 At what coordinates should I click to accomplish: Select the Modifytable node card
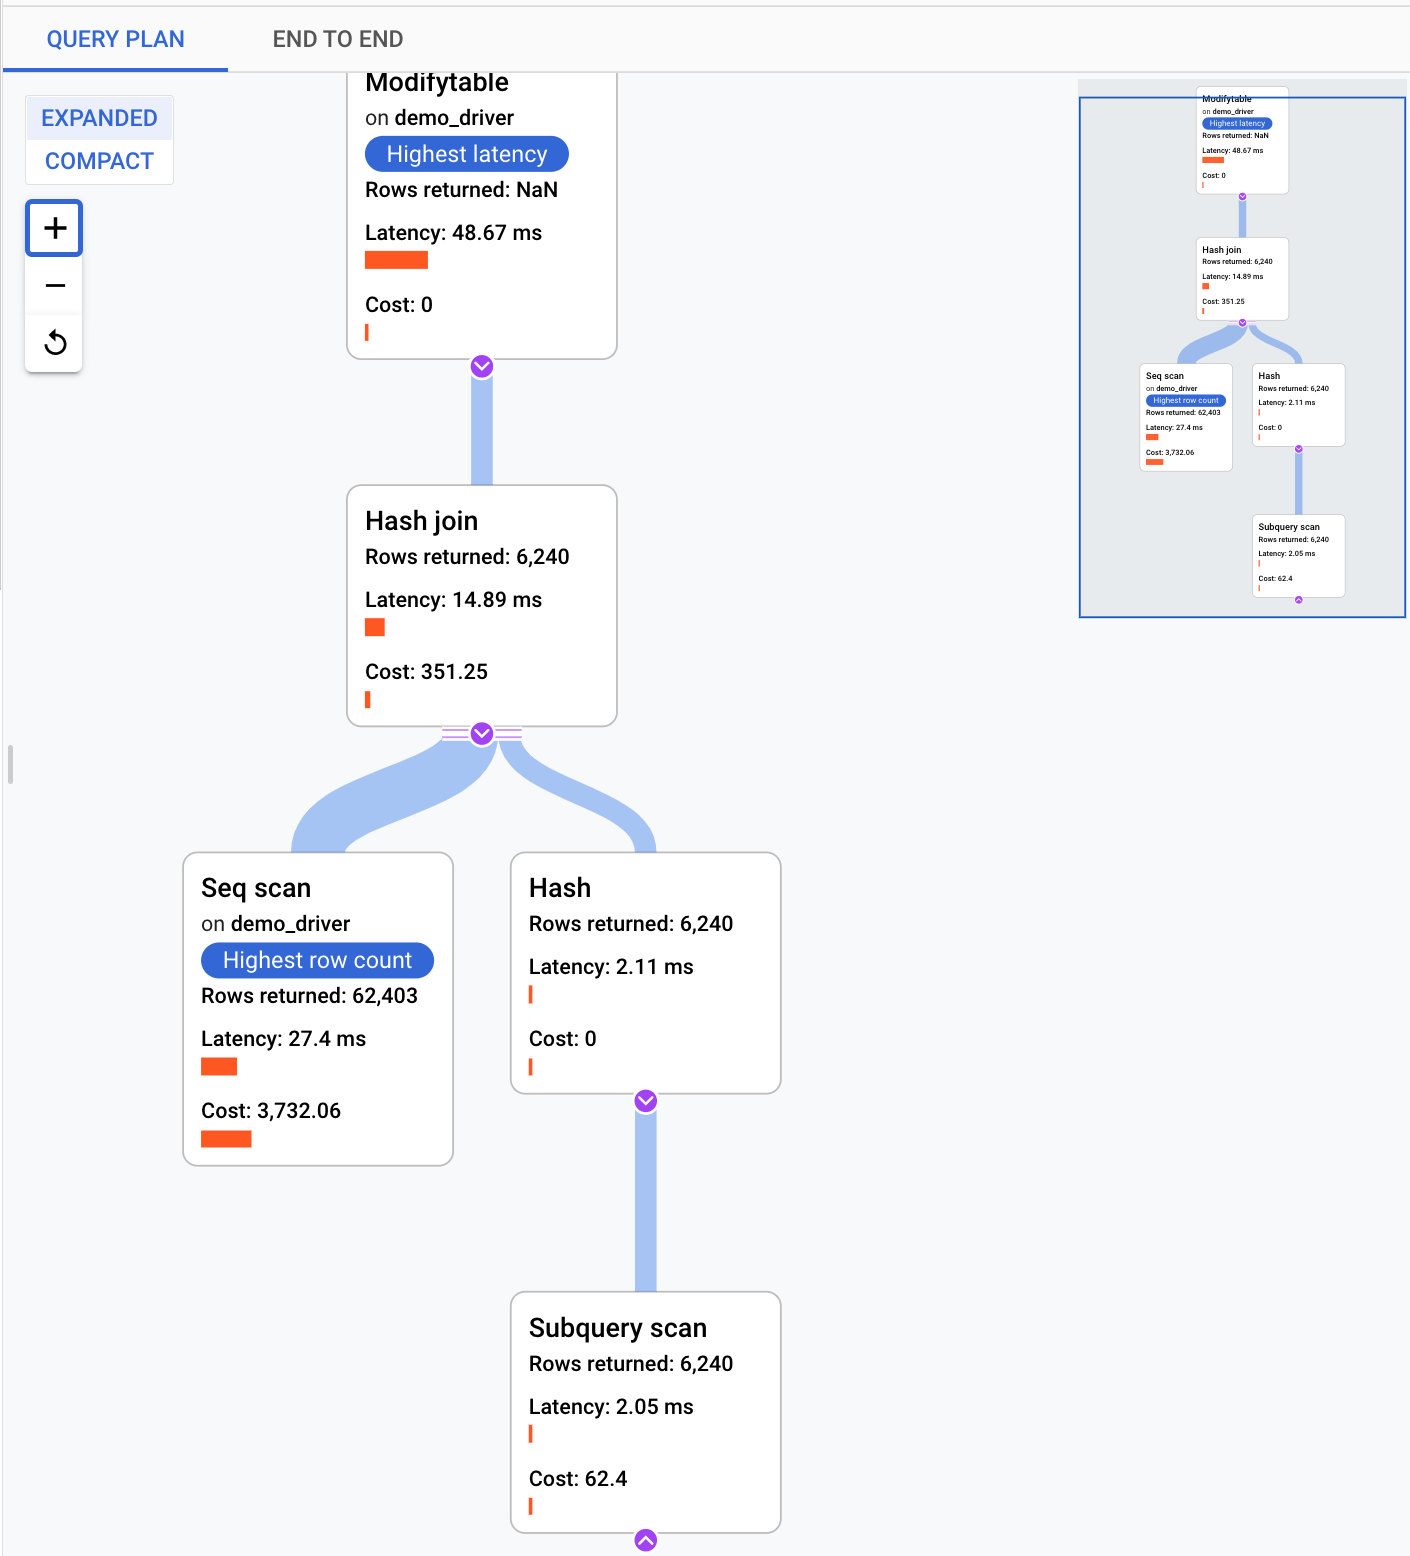(481, 200)
